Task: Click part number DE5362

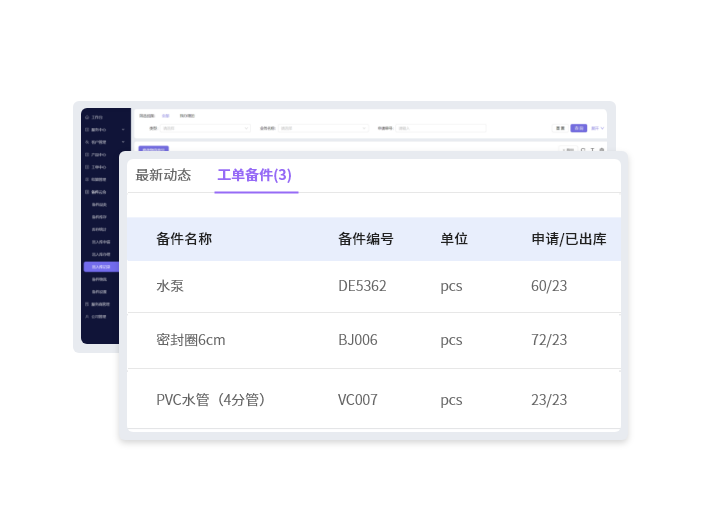Action: click(362, 286)
